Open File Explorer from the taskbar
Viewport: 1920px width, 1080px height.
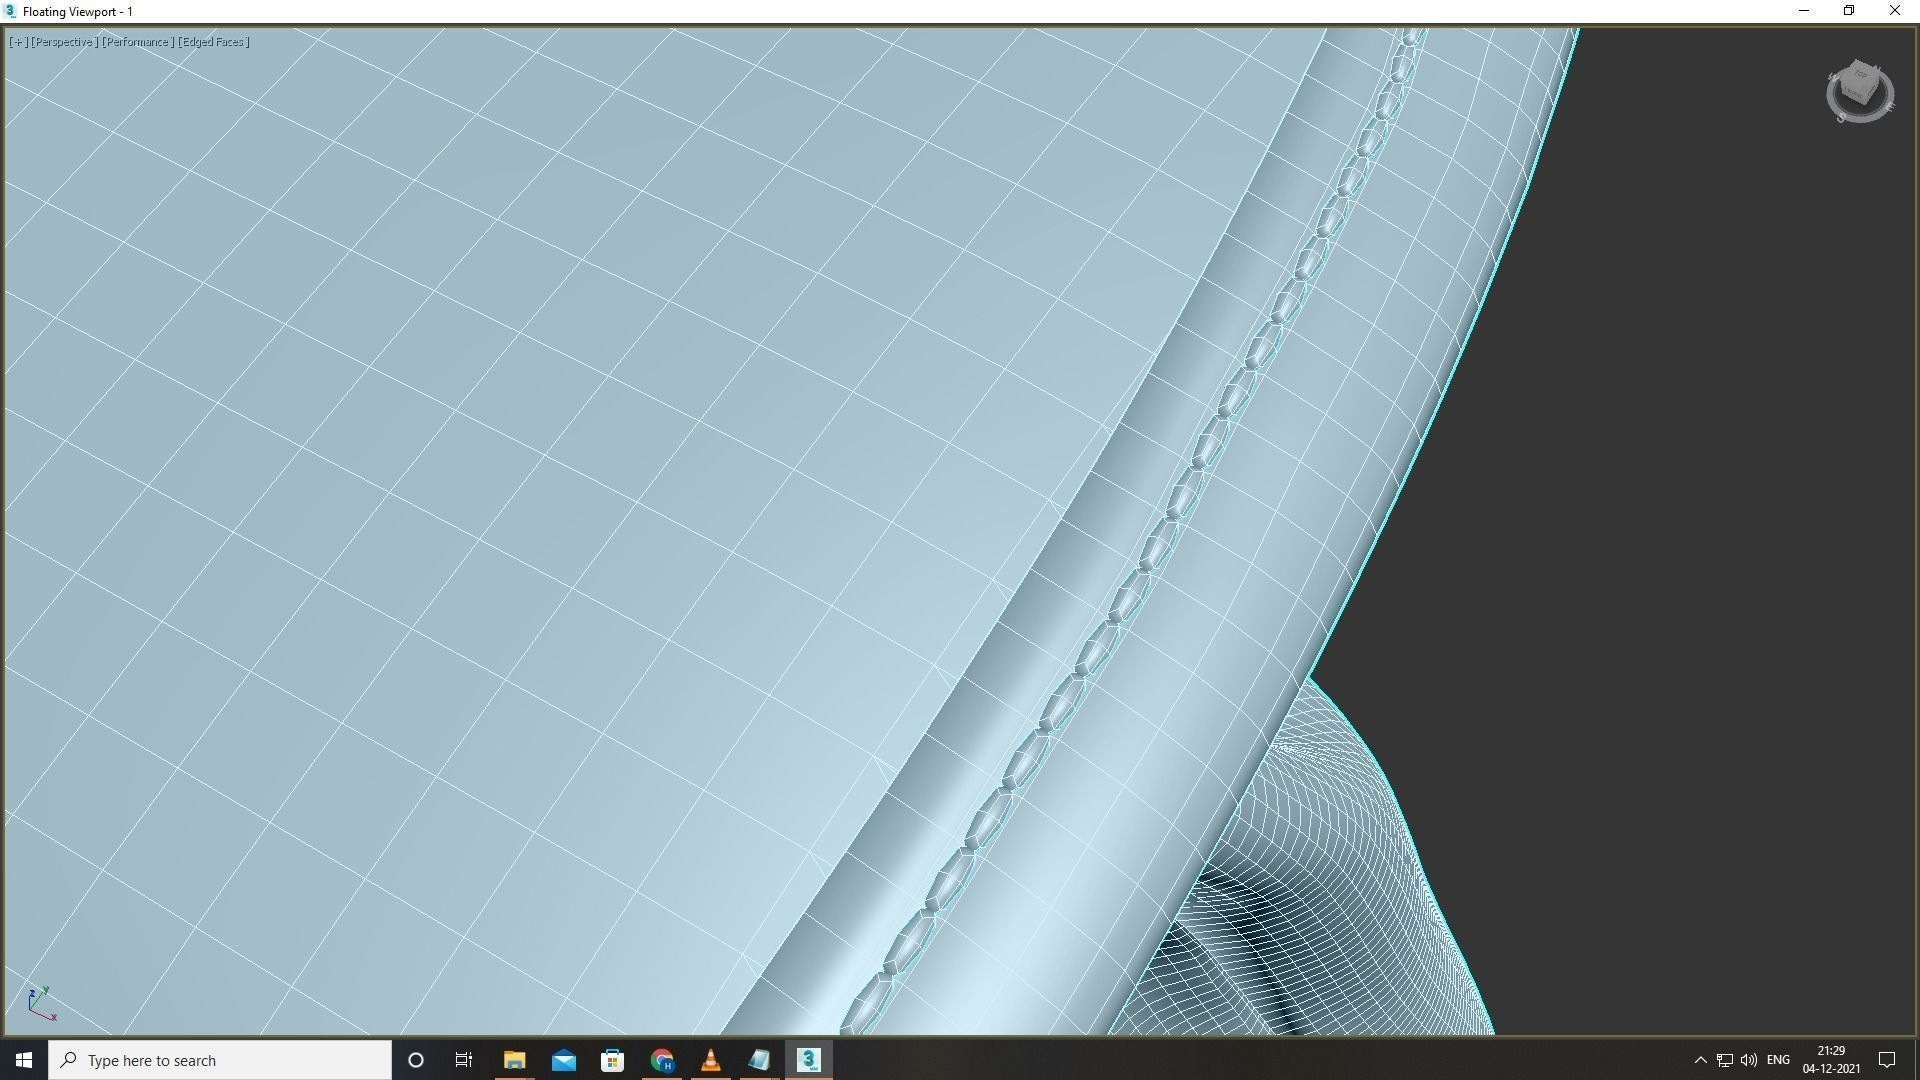(x=514, y=1060)
